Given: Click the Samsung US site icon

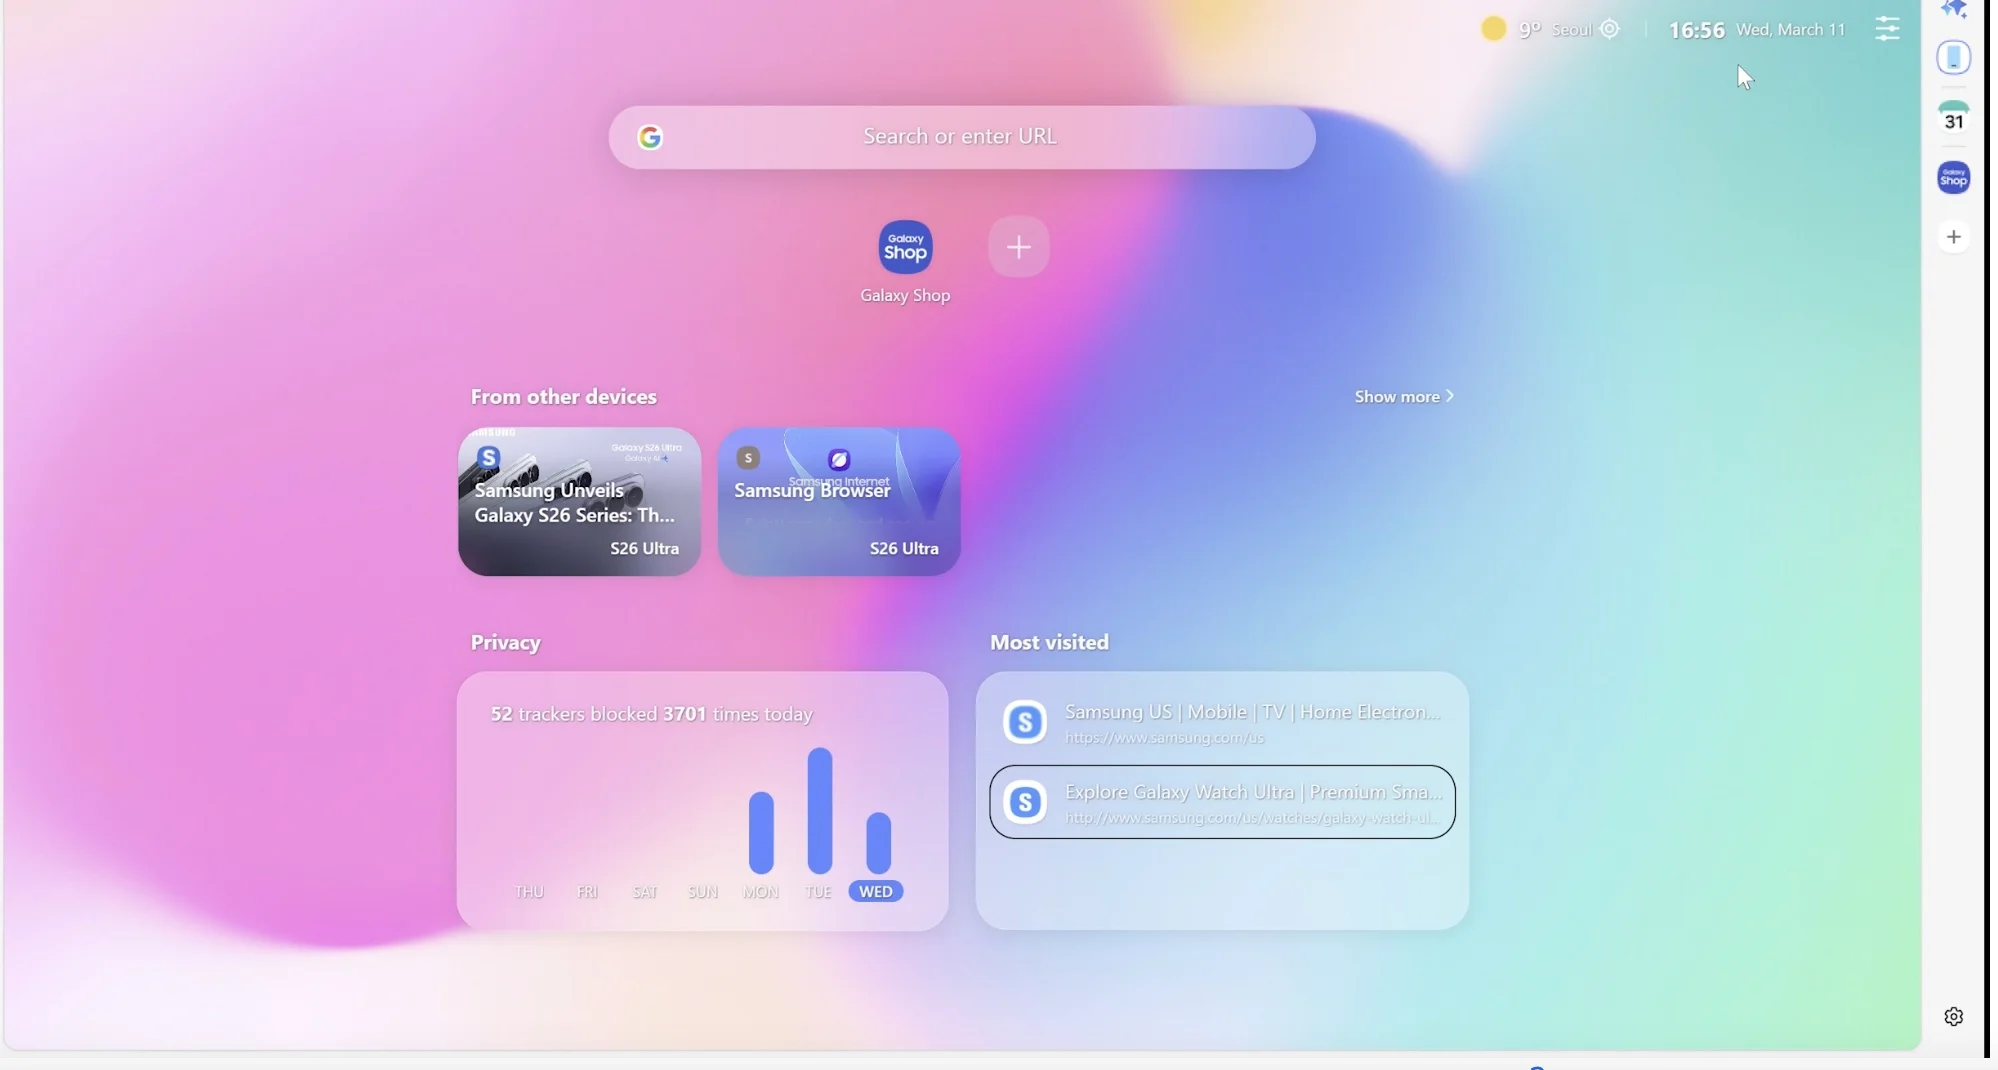Looking at the screenshot, I should (x=1025, y=722).
